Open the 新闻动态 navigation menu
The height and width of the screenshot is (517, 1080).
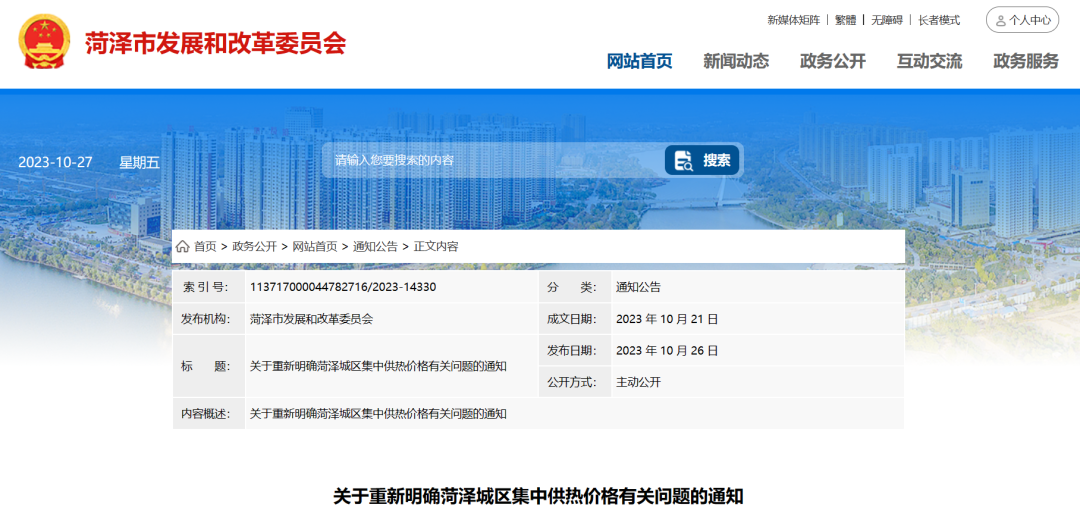pyautogui.click(x=735, y=61)
